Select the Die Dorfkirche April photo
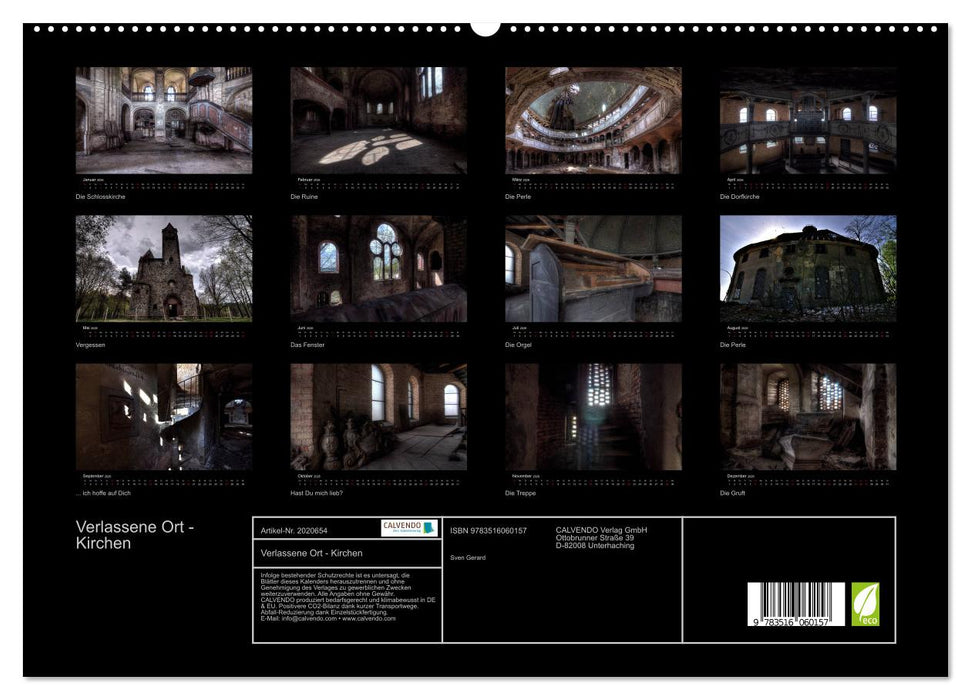The height and width of the screenshot is (700, 971). [808, 121]
